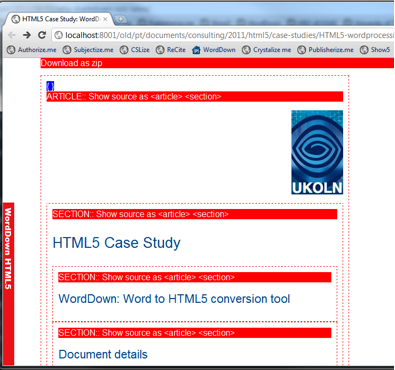395x370 pixels.
Task: Open the Crystalize me bookmark
Action: 267,50
